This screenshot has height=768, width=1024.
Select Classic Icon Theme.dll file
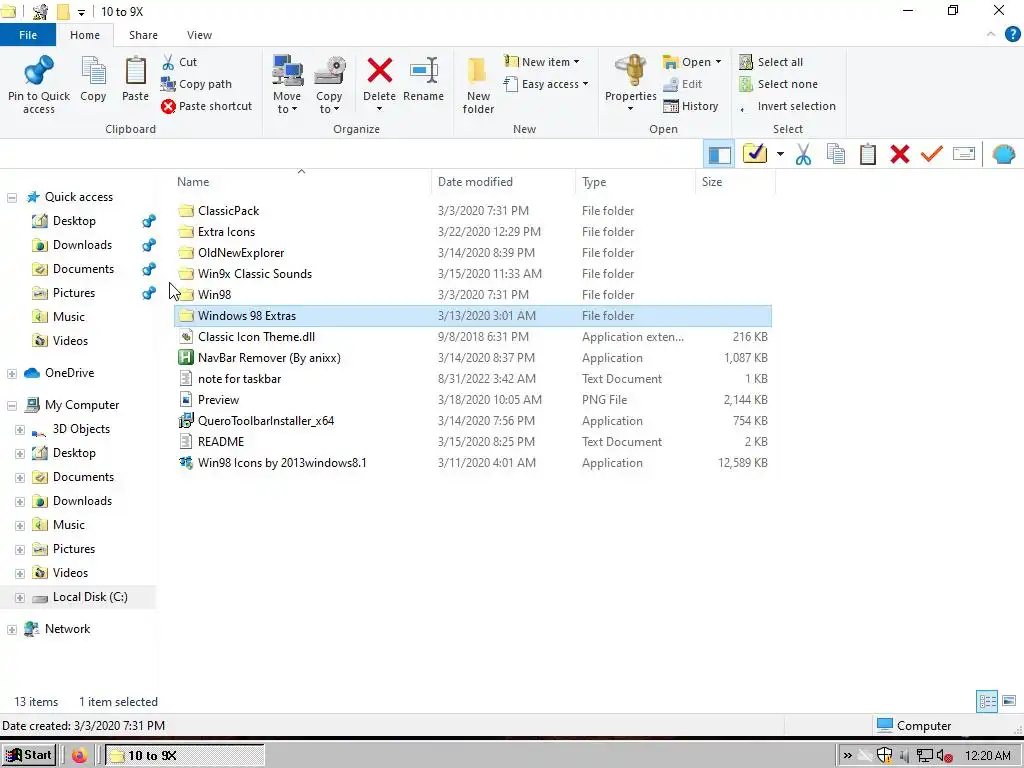(x=473, y=337)
